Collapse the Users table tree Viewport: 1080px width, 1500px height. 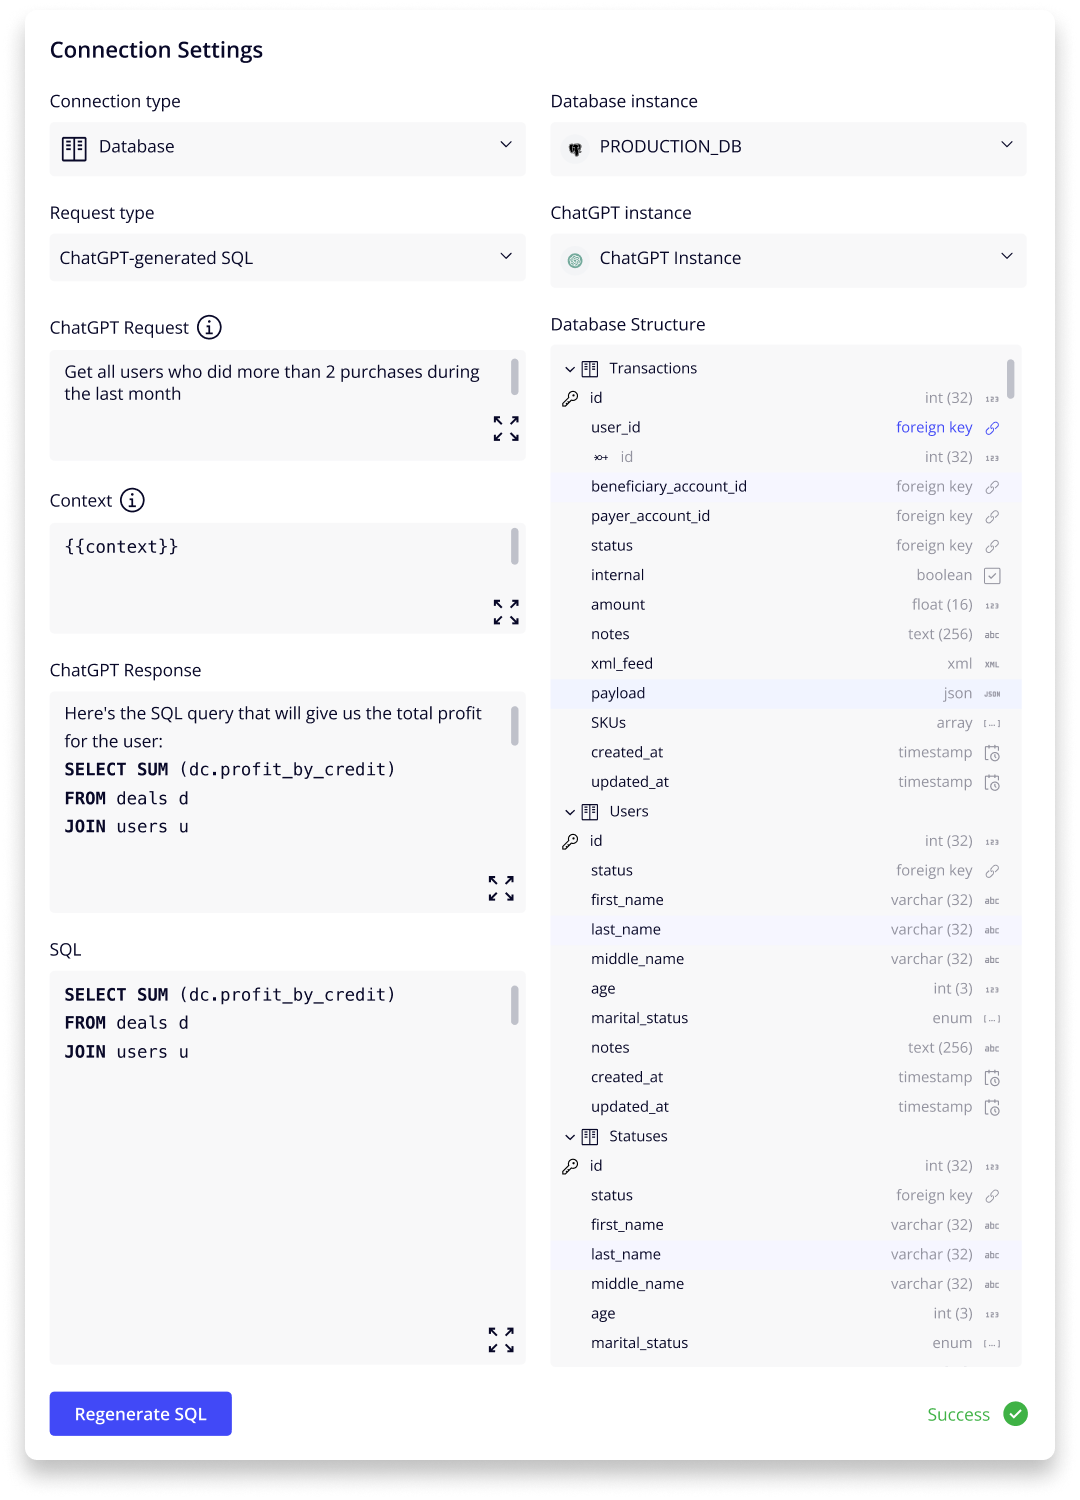point(570,812)
